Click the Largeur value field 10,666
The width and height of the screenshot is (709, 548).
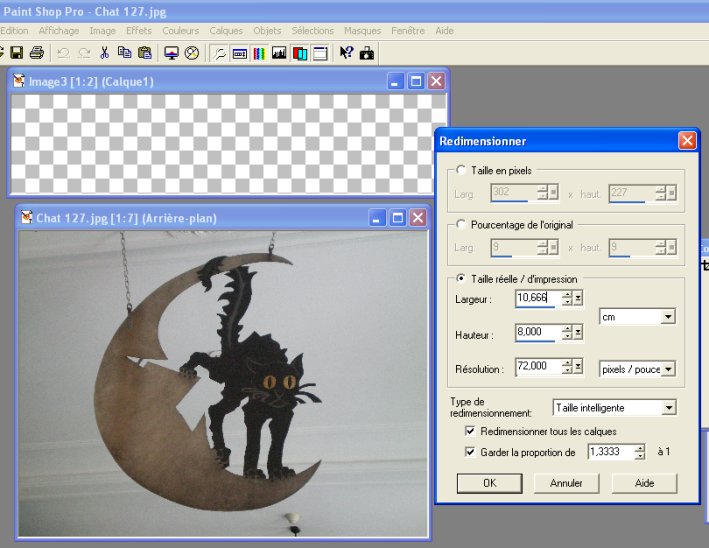pyautogui.click(x=539, y=298)
